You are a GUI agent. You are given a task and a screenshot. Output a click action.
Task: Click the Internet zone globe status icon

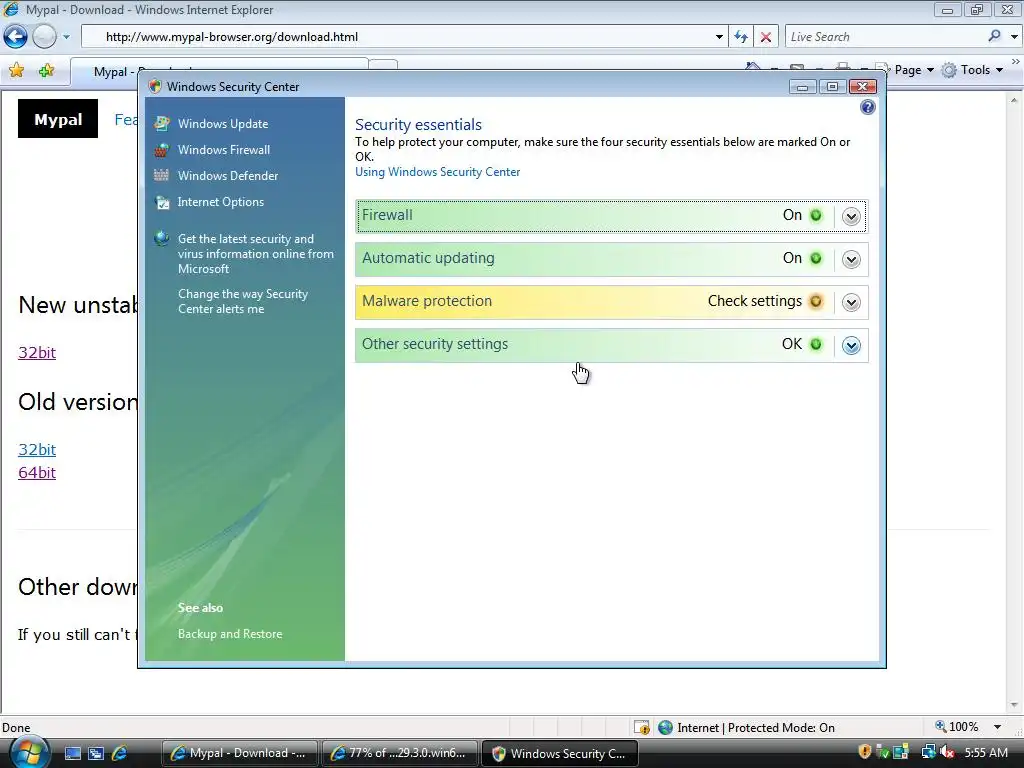(665, 727)
